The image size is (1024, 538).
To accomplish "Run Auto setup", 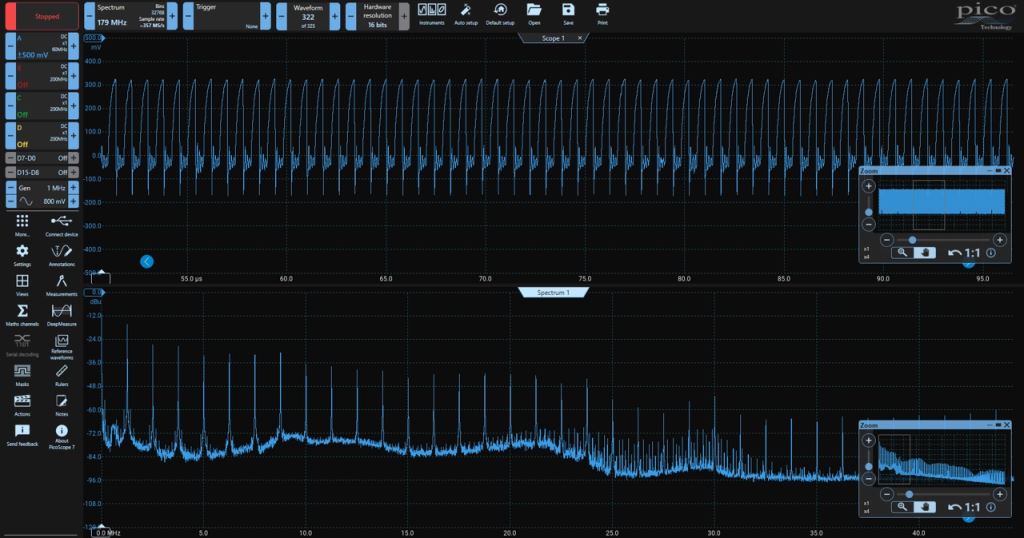I will 466,14.
